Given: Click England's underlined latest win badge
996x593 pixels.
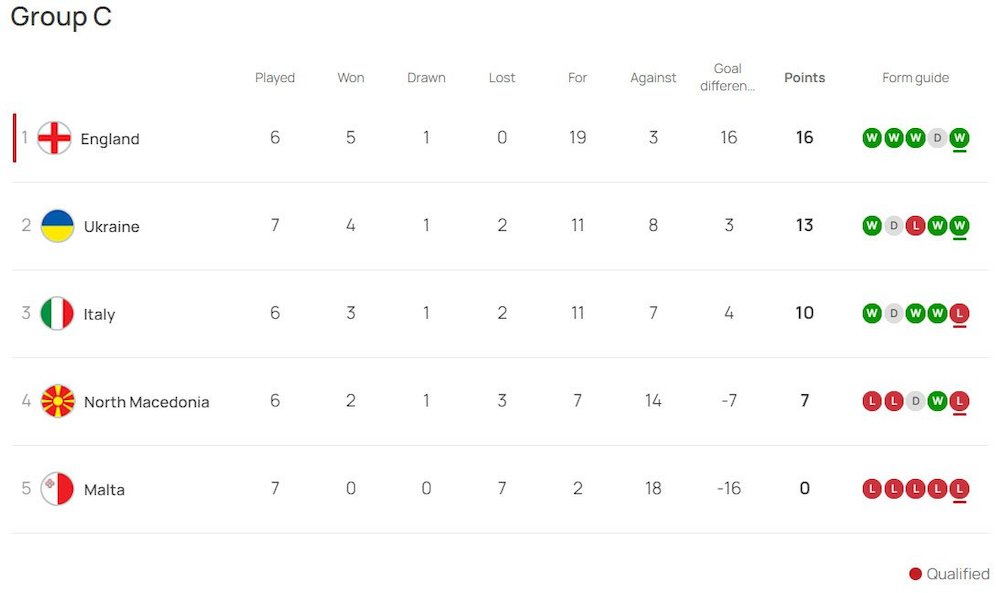Looking at the screenshot, I should click(x=959, y=138).
